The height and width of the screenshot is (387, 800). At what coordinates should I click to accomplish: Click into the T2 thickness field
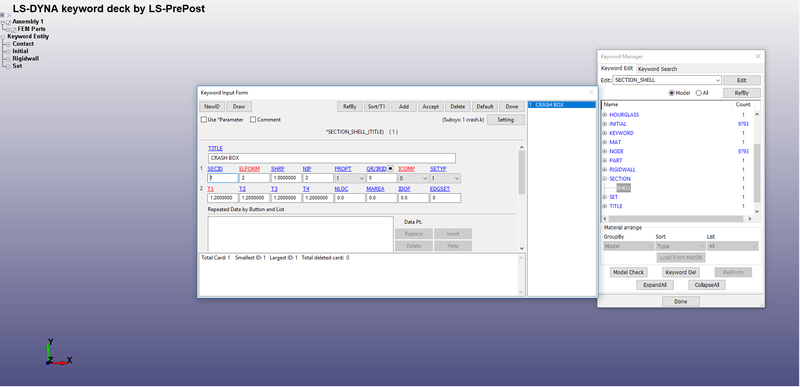[x=255, y=198]
